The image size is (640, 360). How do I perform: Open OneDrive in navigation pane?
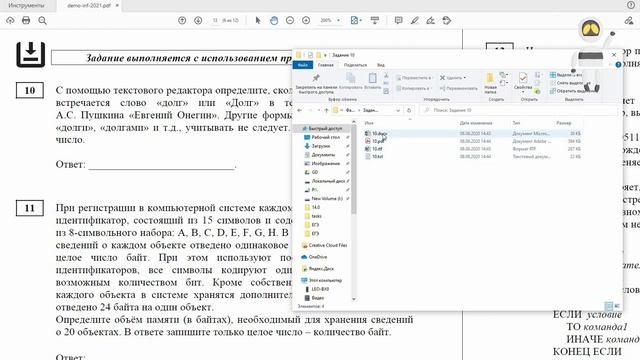[x=318, y=257]
